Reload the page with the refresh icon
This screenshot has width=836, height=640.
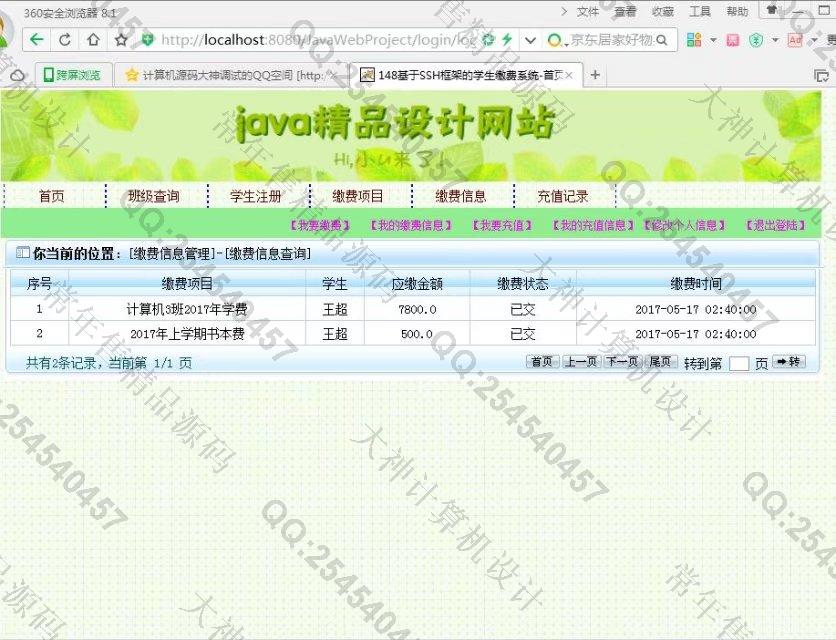65,40
